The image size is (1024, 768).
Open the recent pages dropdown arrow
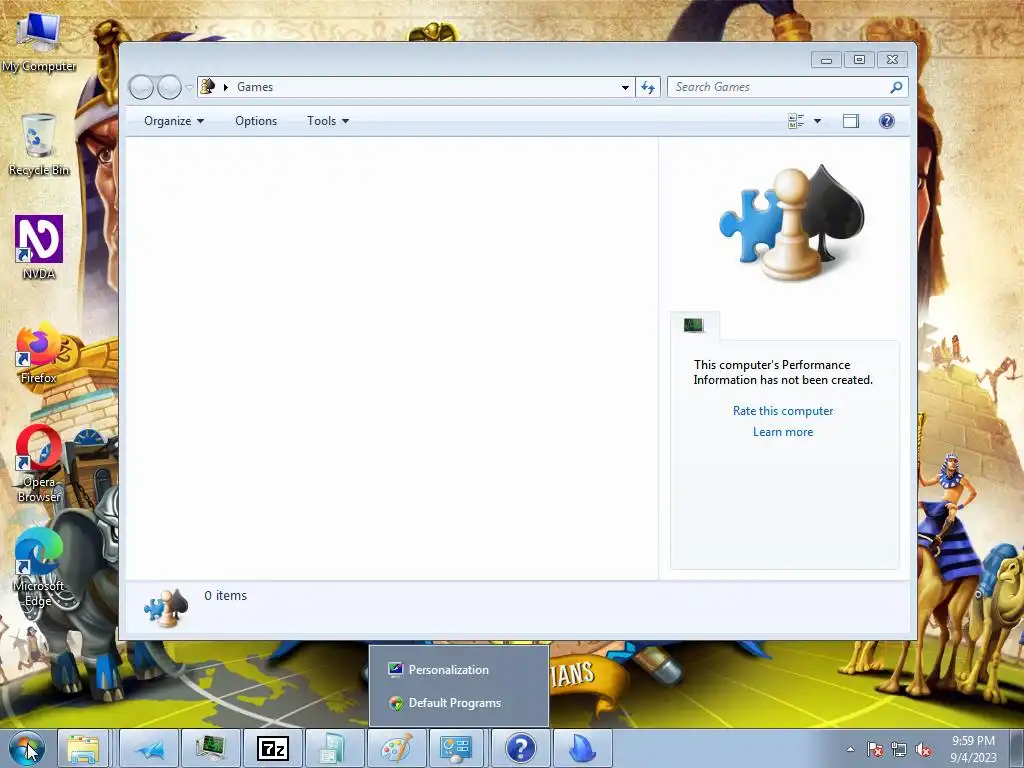click(x=189, y=87)
